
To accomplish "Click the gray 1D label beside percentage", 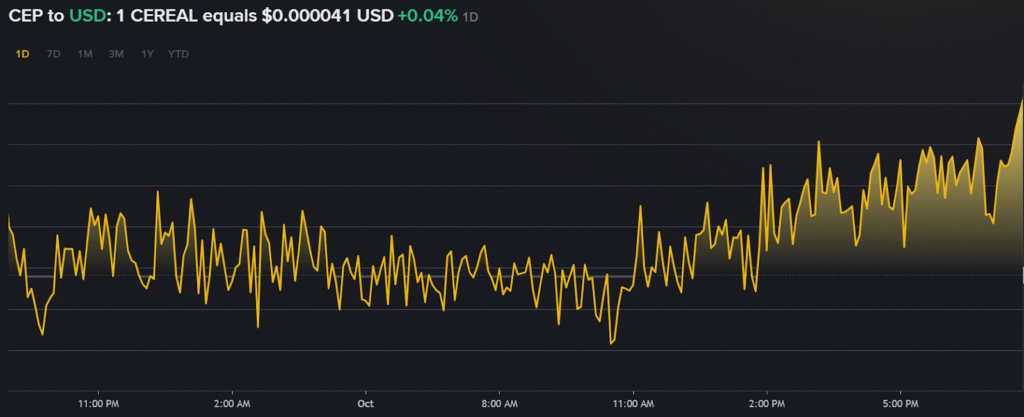I will tap(470, 19).
